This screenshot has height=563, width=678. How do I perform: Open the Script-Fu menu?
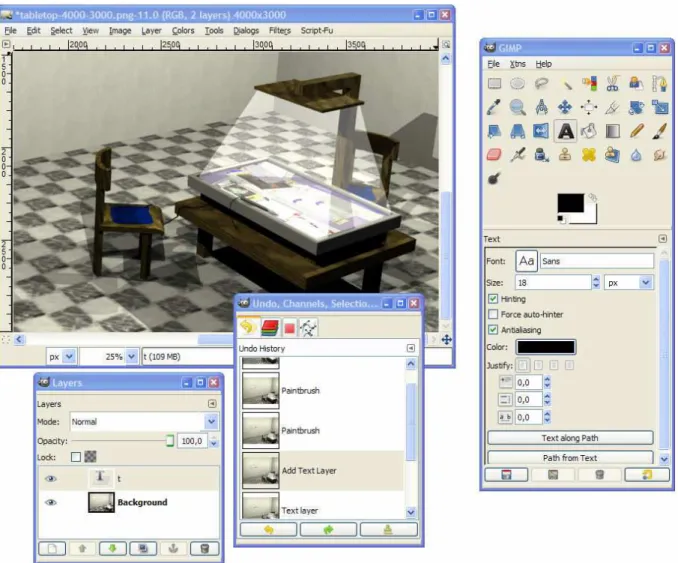click(x=317, y=31)
